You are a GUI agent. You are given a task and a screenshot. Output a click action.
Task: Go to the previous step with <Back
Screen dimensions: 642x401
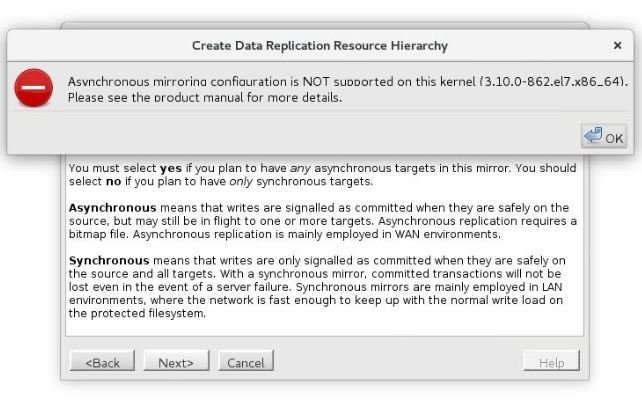pos(102,363)
